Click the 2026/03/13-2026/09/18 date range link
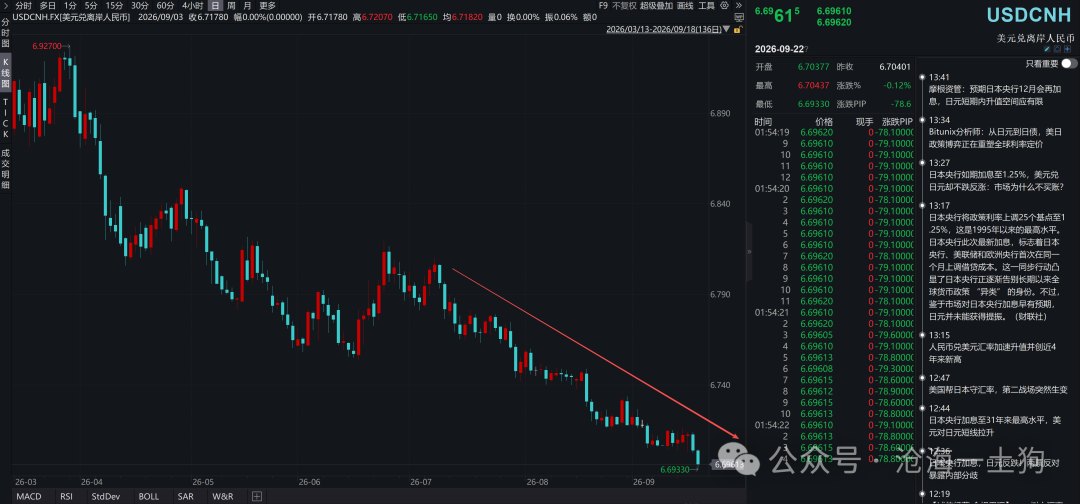Image resolution: width=1080 pixels, height=504 pixels. click(x=663, y=30)
